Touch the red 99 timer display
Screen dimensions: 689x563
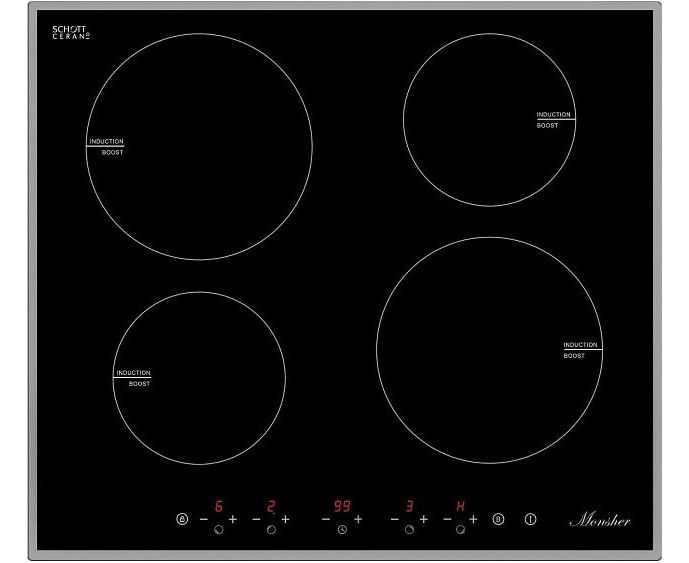click(342, 506)
